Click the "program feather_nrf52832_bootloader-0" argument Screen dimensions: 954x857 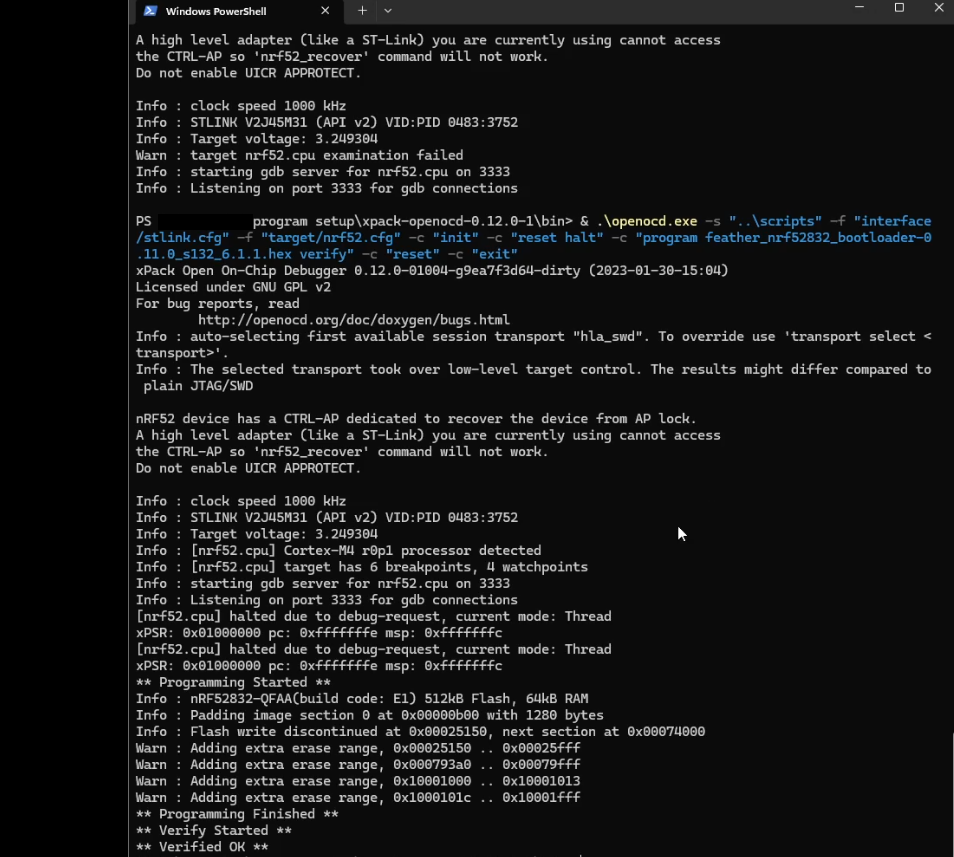click(x=784, y=238)
